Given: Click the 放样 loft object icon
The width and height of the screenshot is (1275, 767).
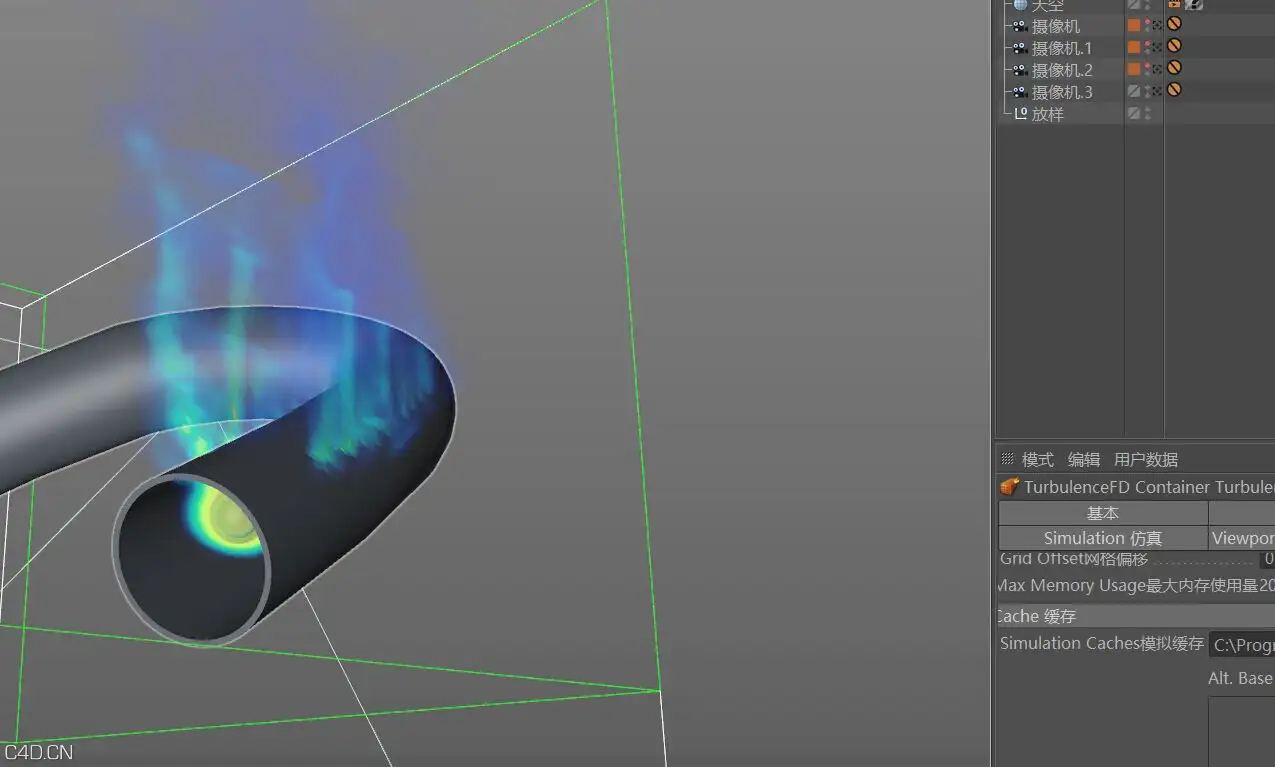Looking at the screenshot, I should [x=1020, y=113].
